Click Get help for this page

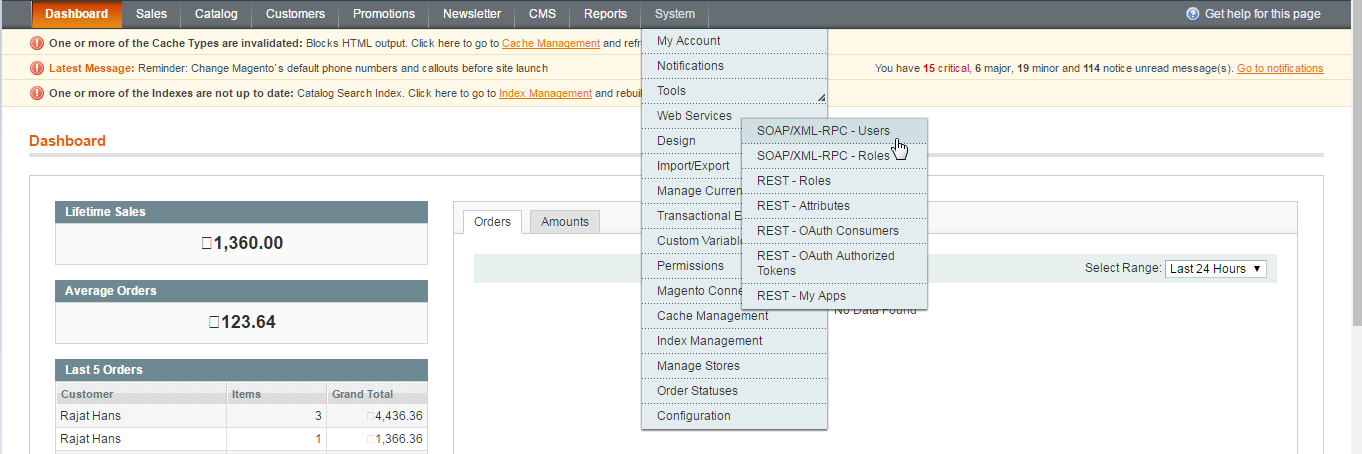pos(1262,14)
